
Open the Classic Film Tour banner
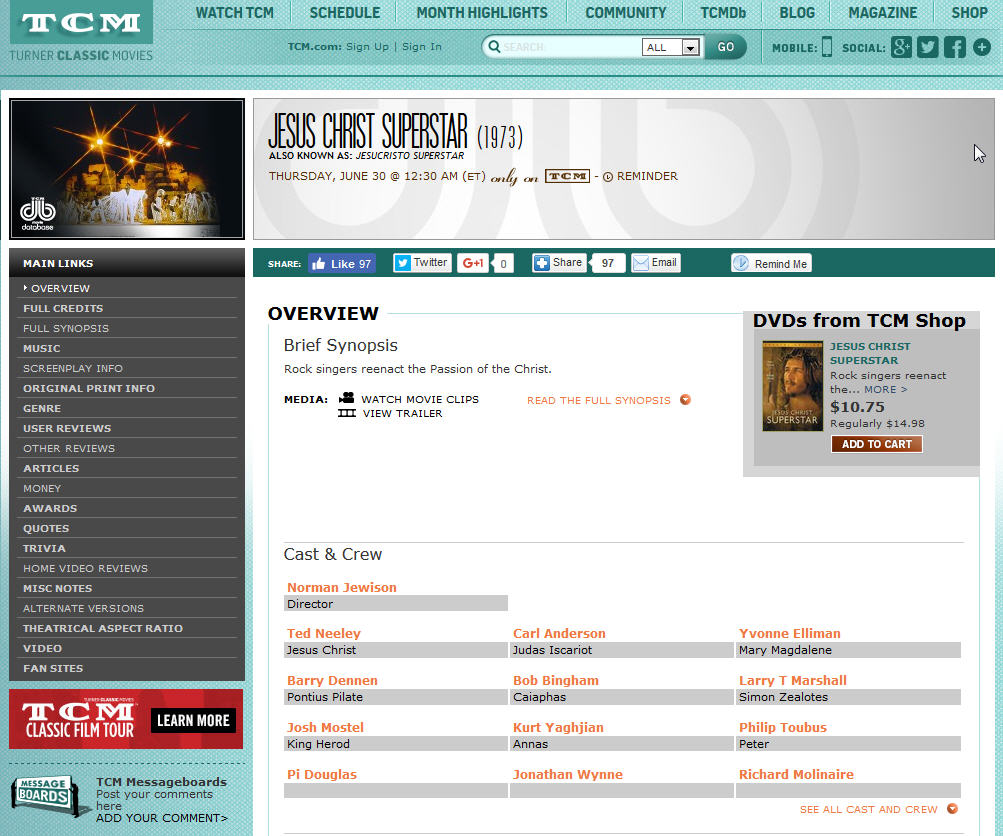click(x=126, y=719)
